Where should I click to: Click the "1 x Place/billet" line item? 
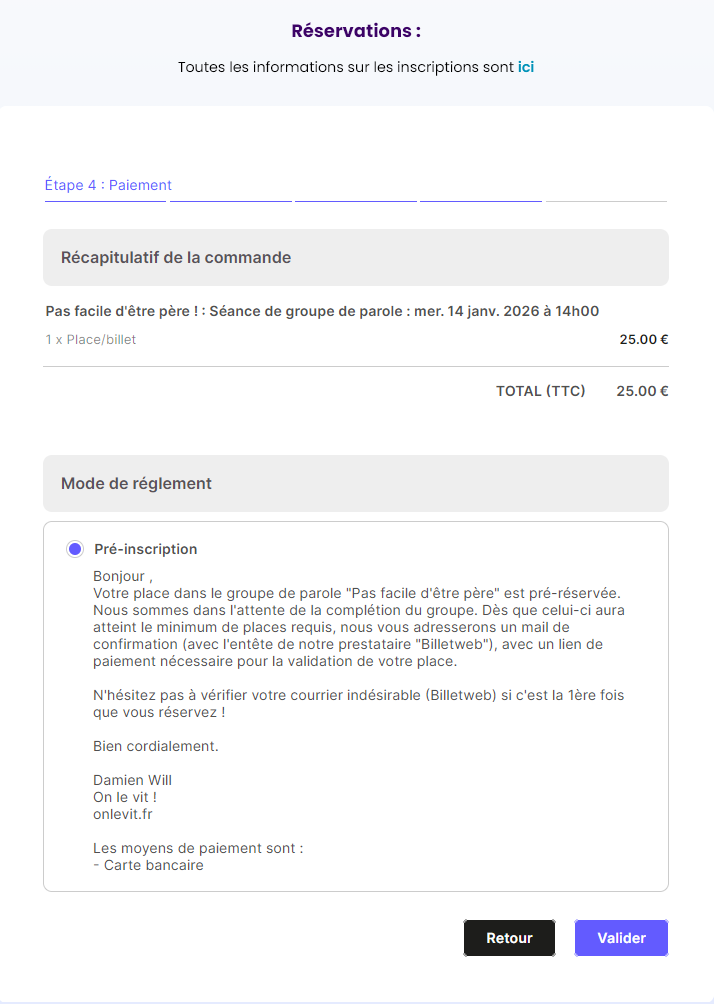91,340
